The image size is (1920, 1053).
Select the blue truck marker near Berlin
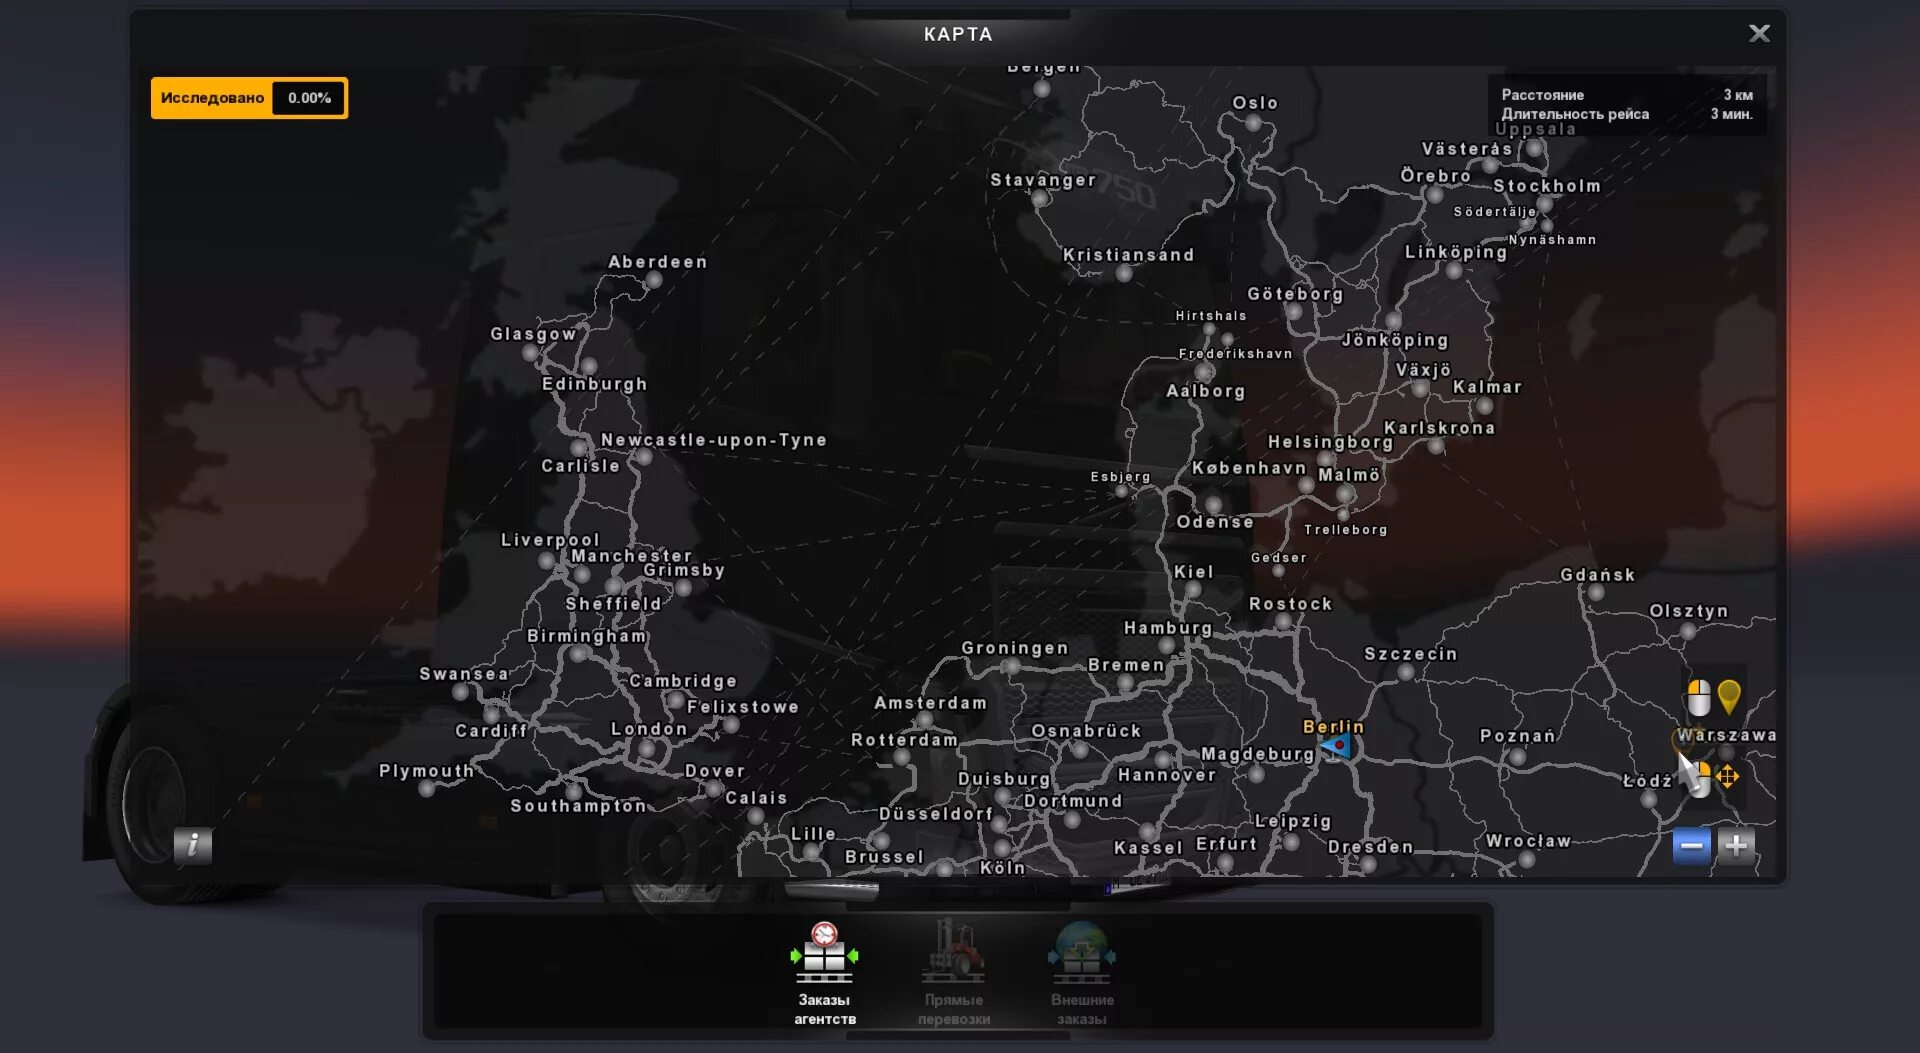tap(1337, 746)
